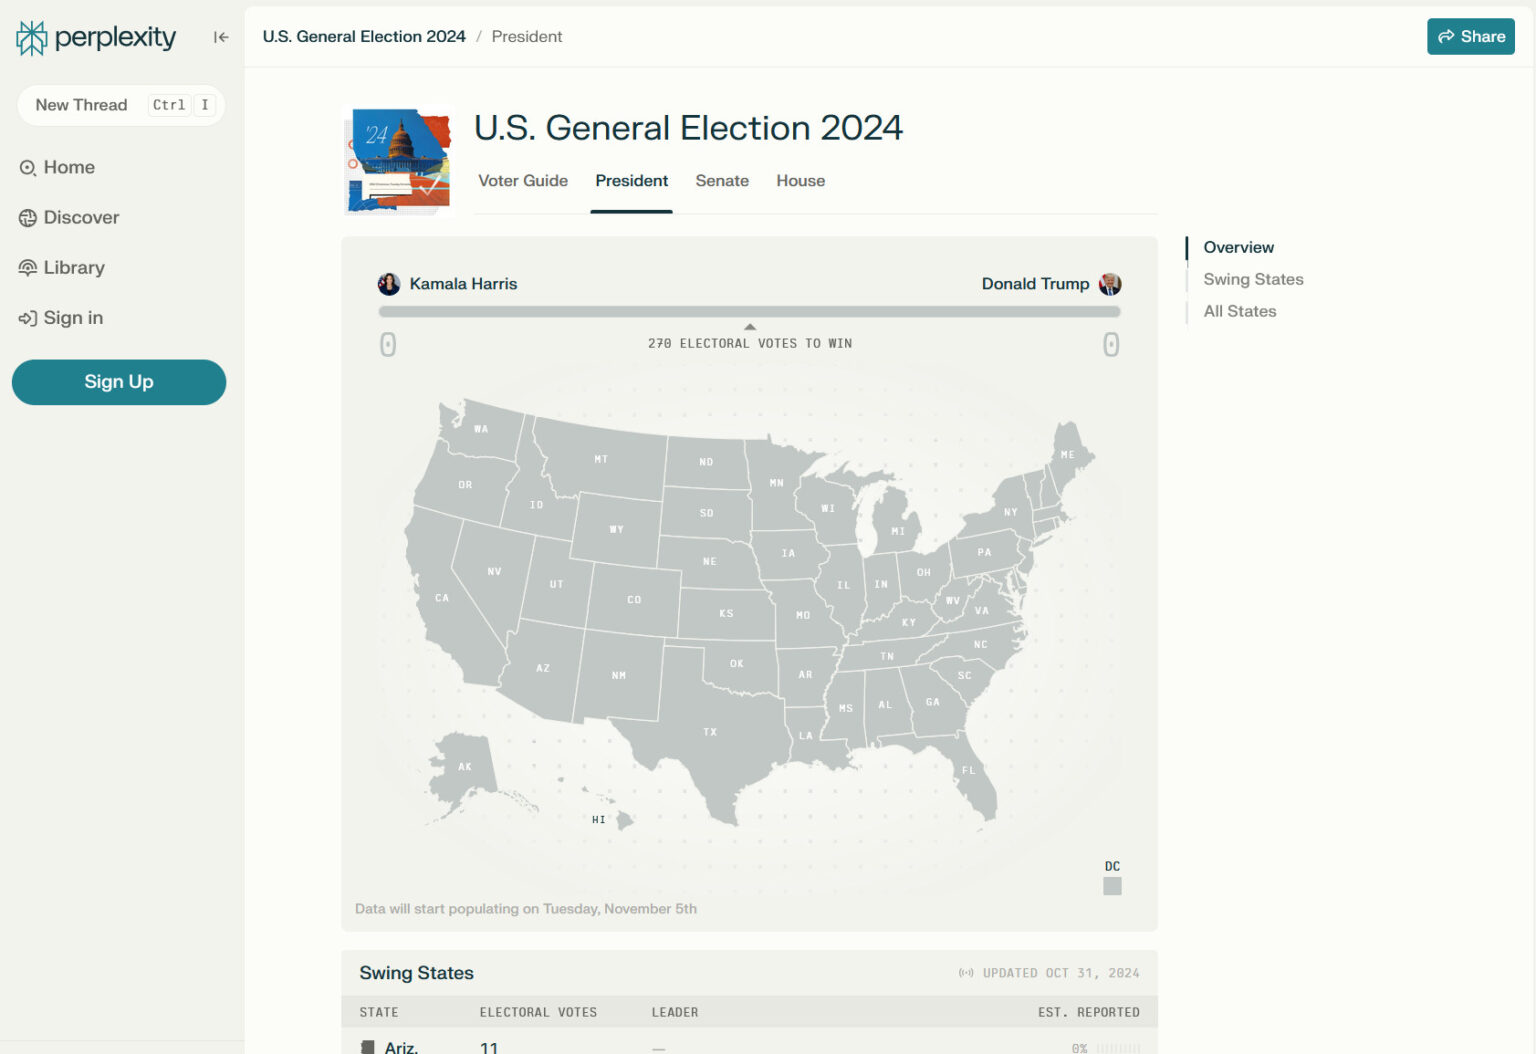Click the Perplexity logo

coord(95,37)
